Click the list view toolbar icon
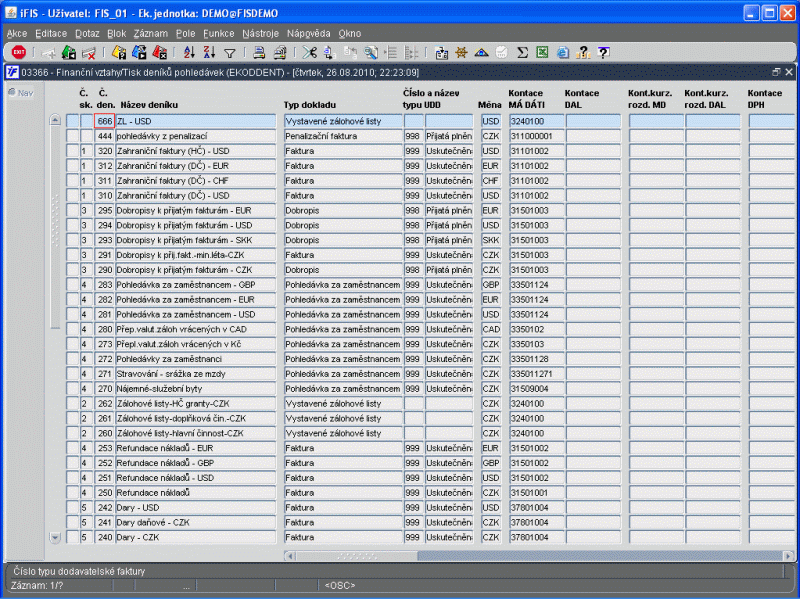The height and width of the screenshot is (599, 800). coord(391,53)
